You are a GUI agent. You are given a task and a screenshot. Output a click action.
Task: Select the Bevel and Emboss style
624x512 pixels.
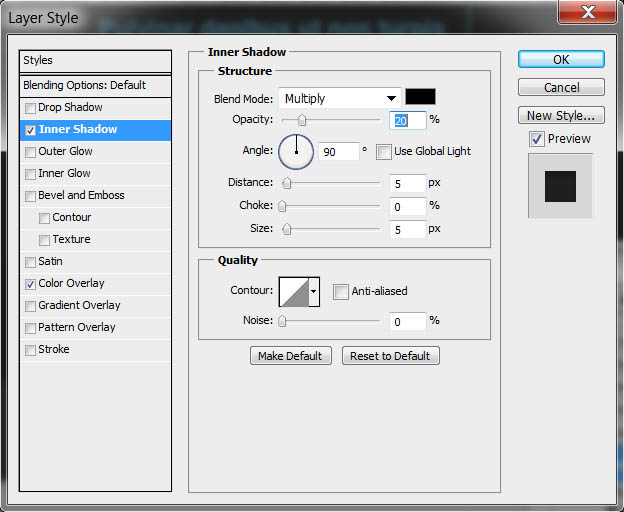(81, 195)
